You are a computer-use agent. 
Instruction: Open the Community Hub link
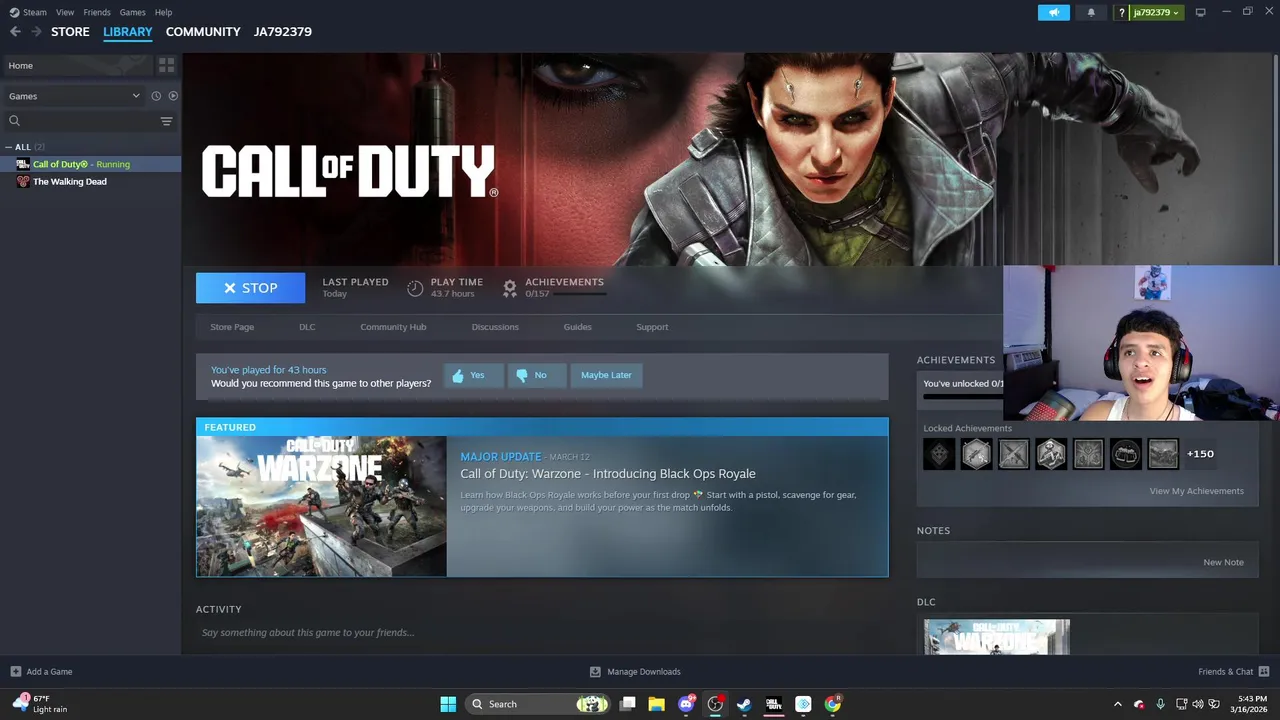[x=393, y=327]
